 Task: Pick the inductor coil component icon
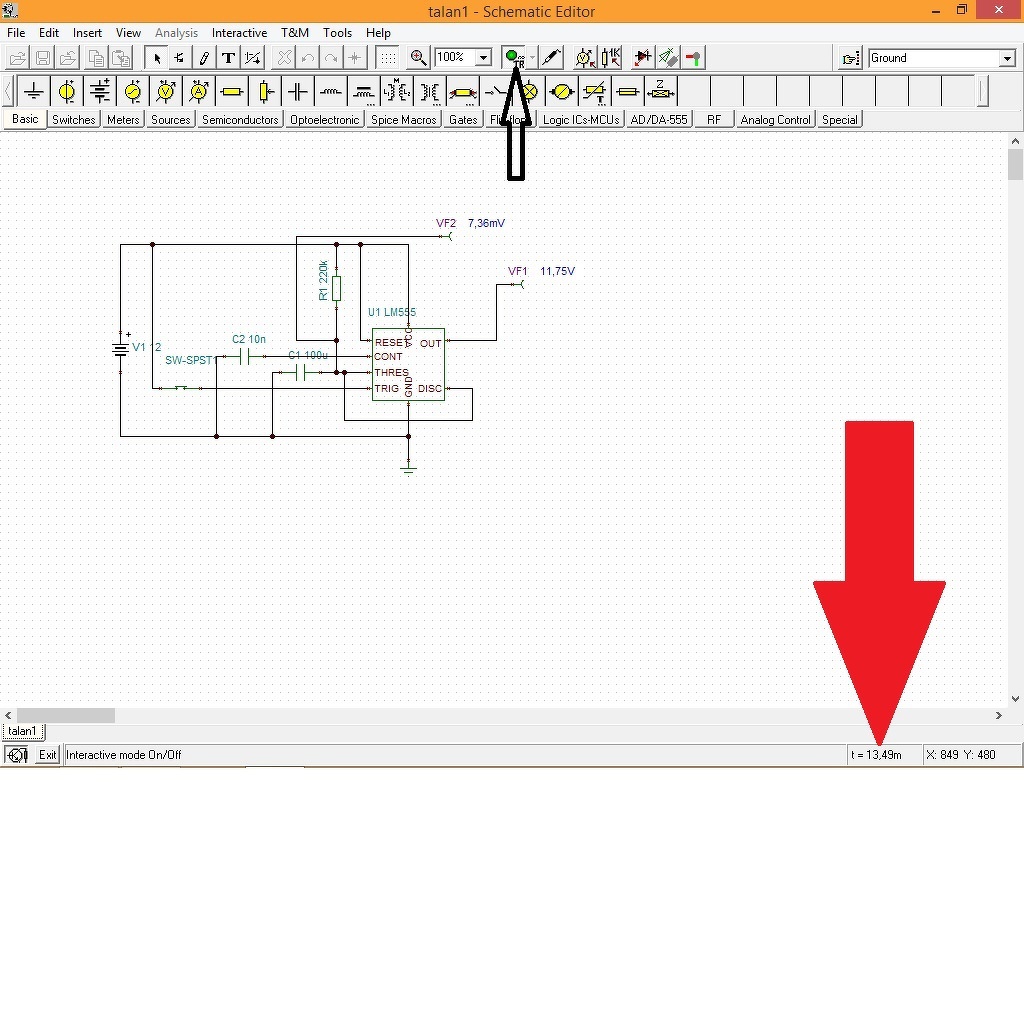pyautogui.click(x=331, y=91)
